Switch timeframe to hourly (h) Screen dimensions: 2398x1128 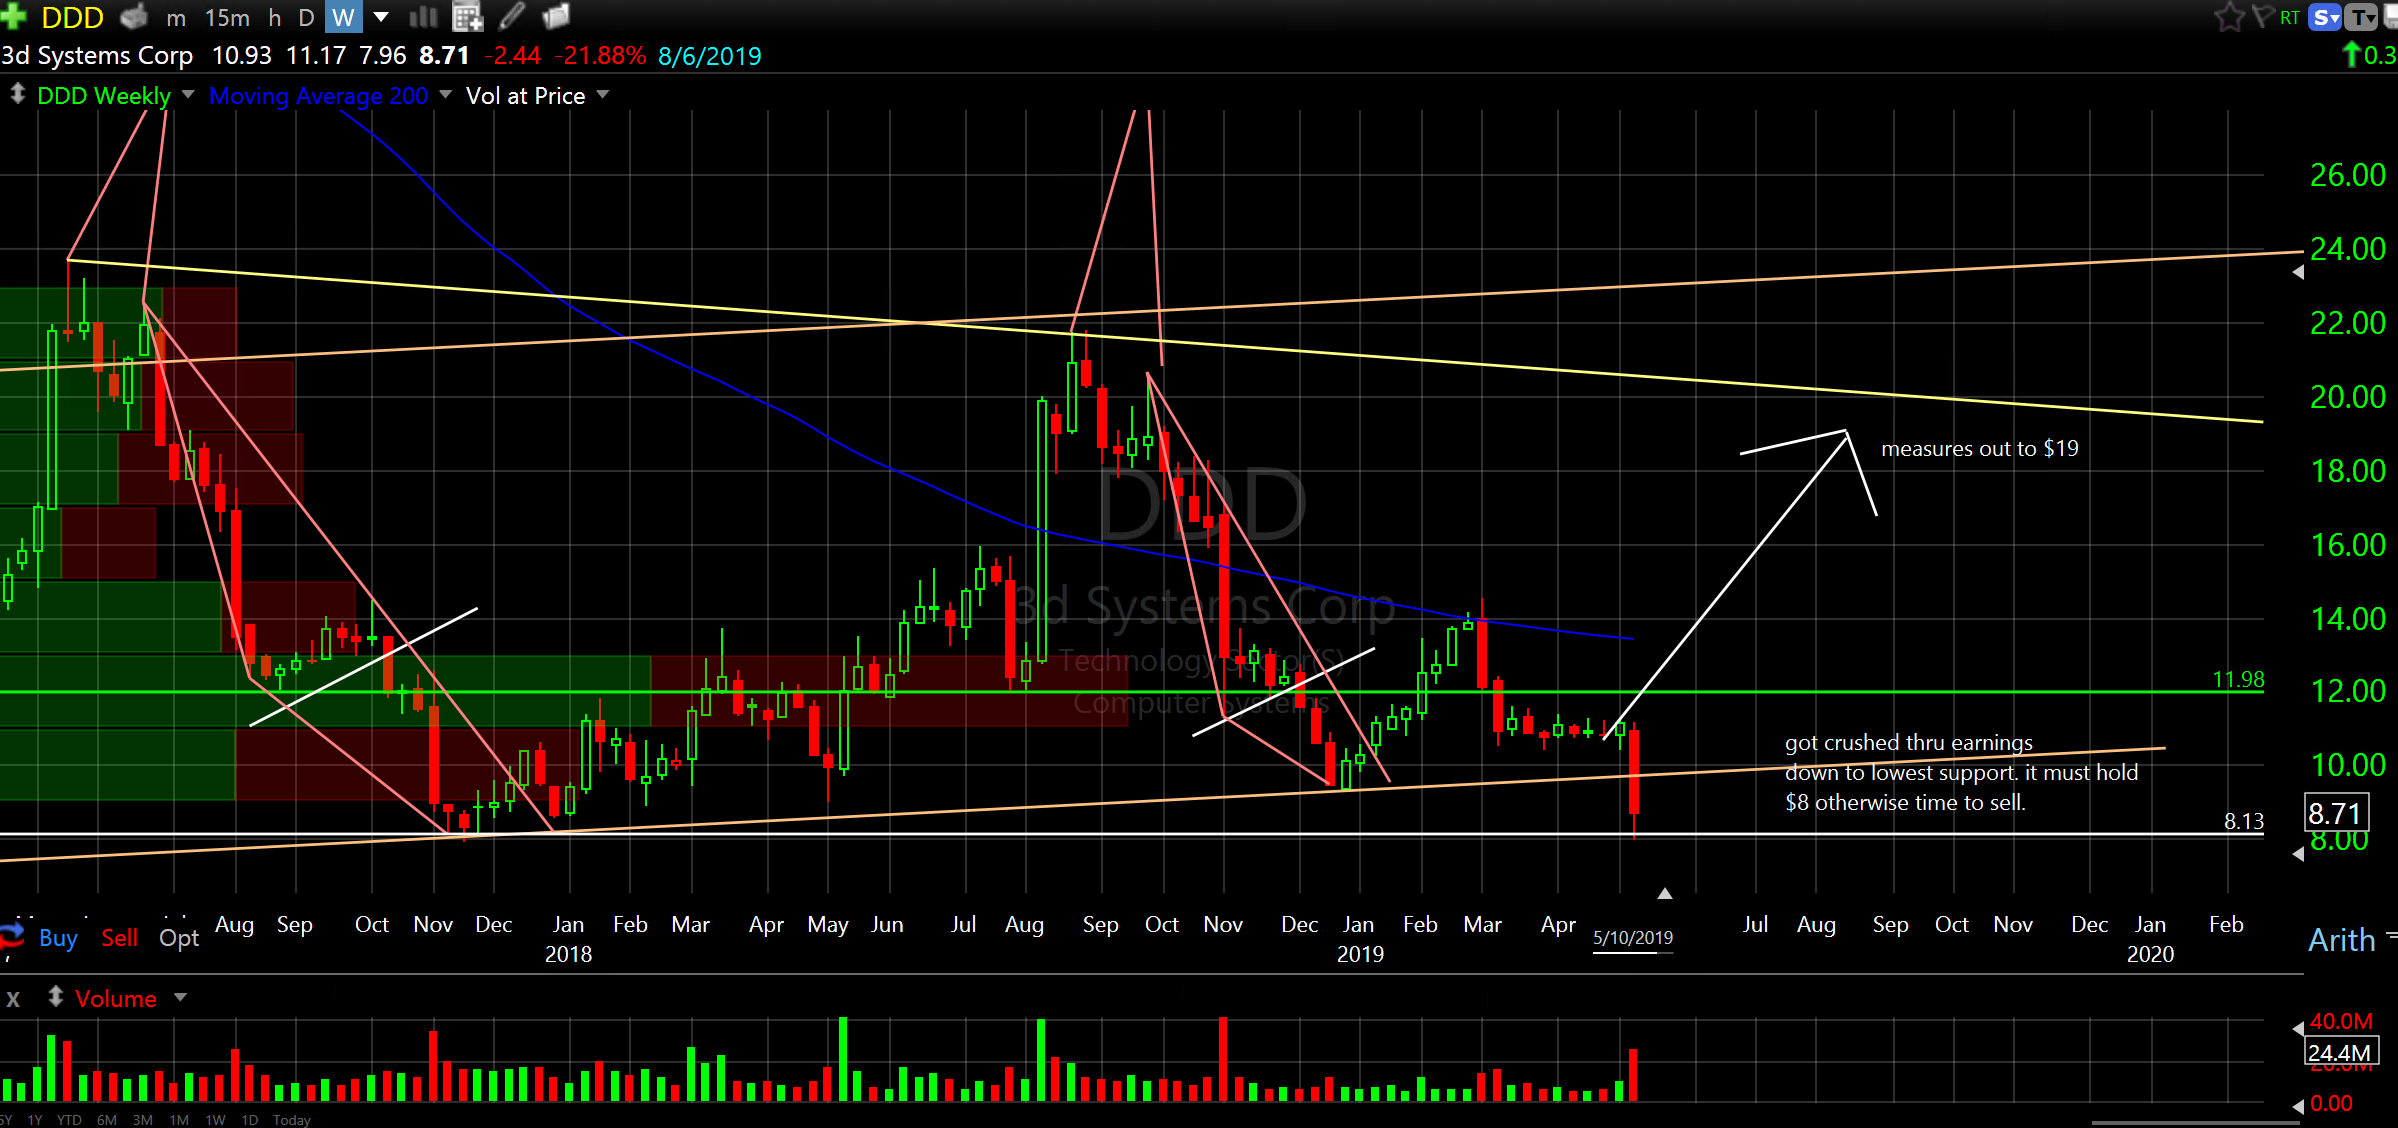[275, 18]
